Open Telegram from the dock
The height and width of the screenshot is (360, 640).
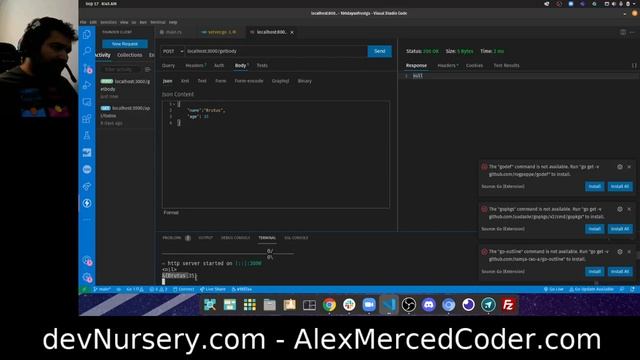tap(488, 305)
